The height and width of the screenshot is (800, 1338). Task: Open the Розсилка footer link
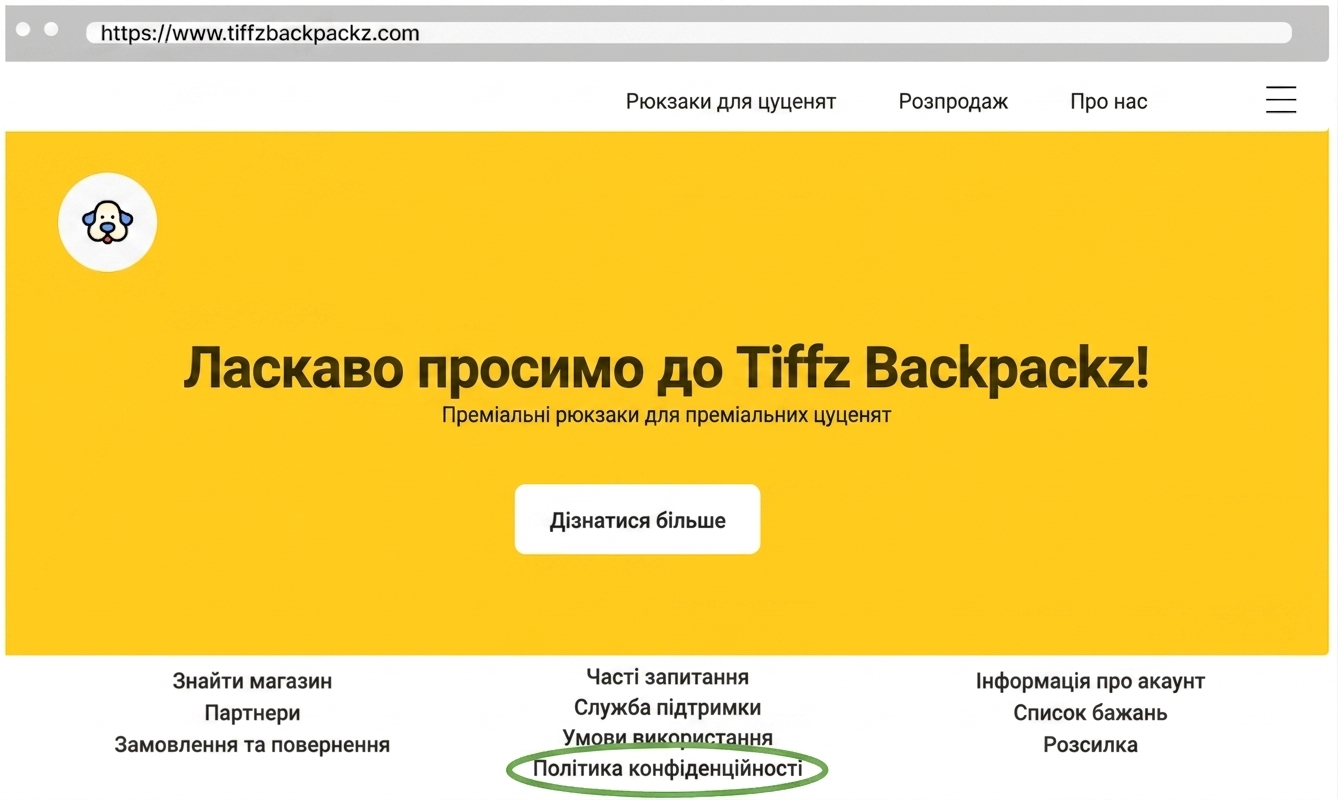click(x=1090, y=745)
